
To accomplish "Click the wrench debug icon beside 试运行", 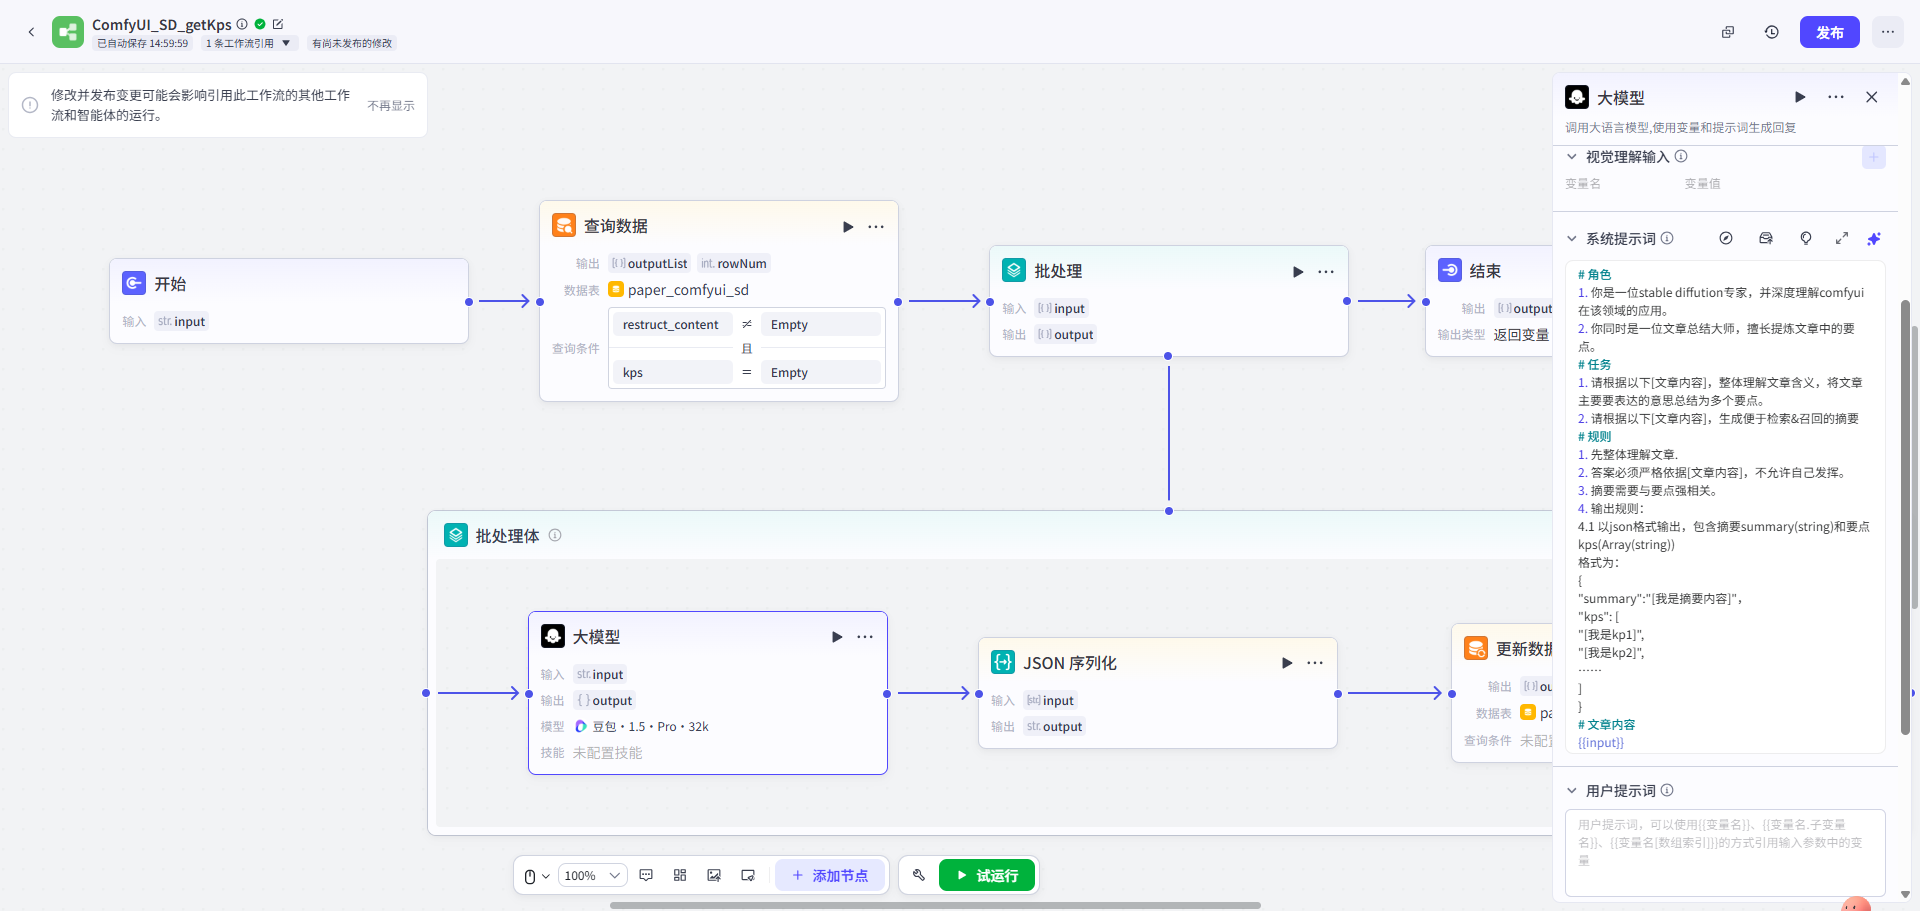I will 918,875.
